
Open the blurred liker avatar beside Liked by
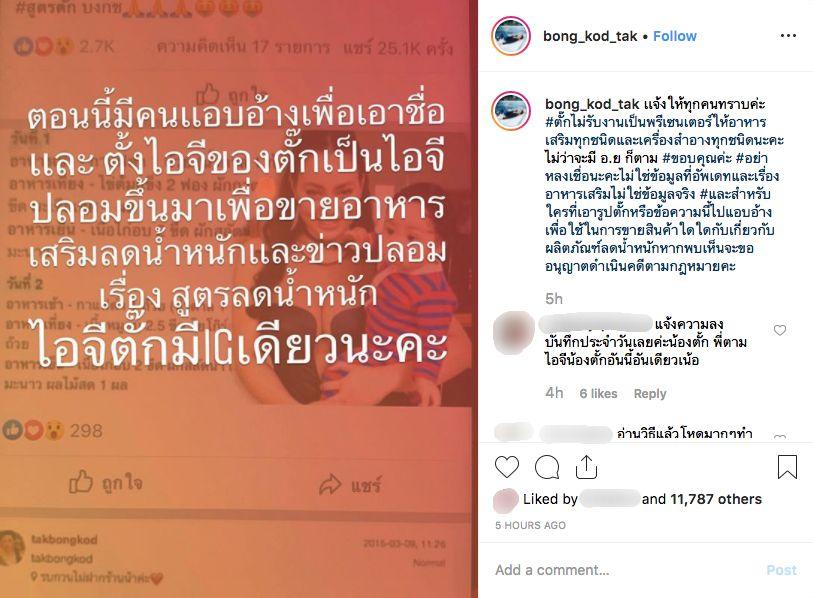[x=506, y=500]
